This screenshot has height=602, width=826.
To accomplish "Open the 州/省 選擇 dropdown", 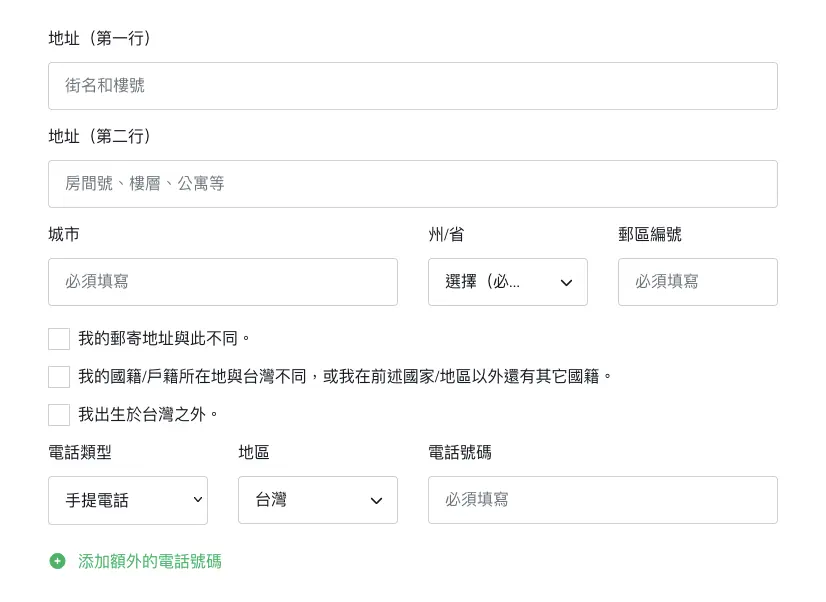I will pyautogui.click(x=507, y=282).
